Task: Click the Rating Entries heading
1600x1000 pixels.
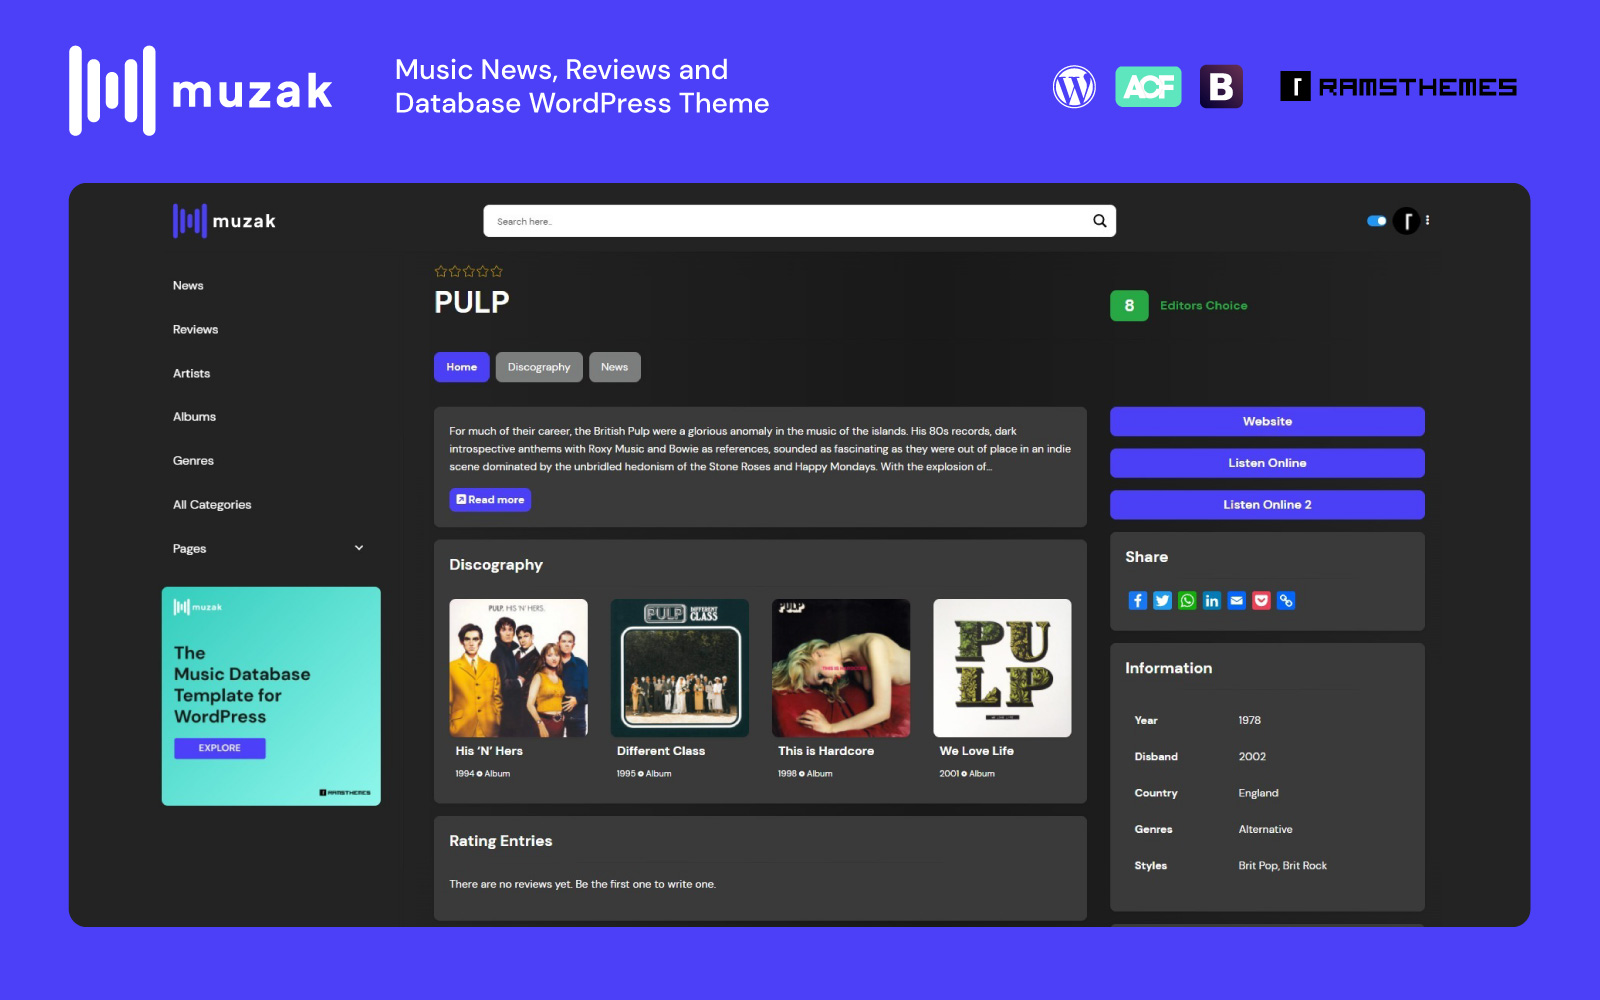Action: [500, 841]
